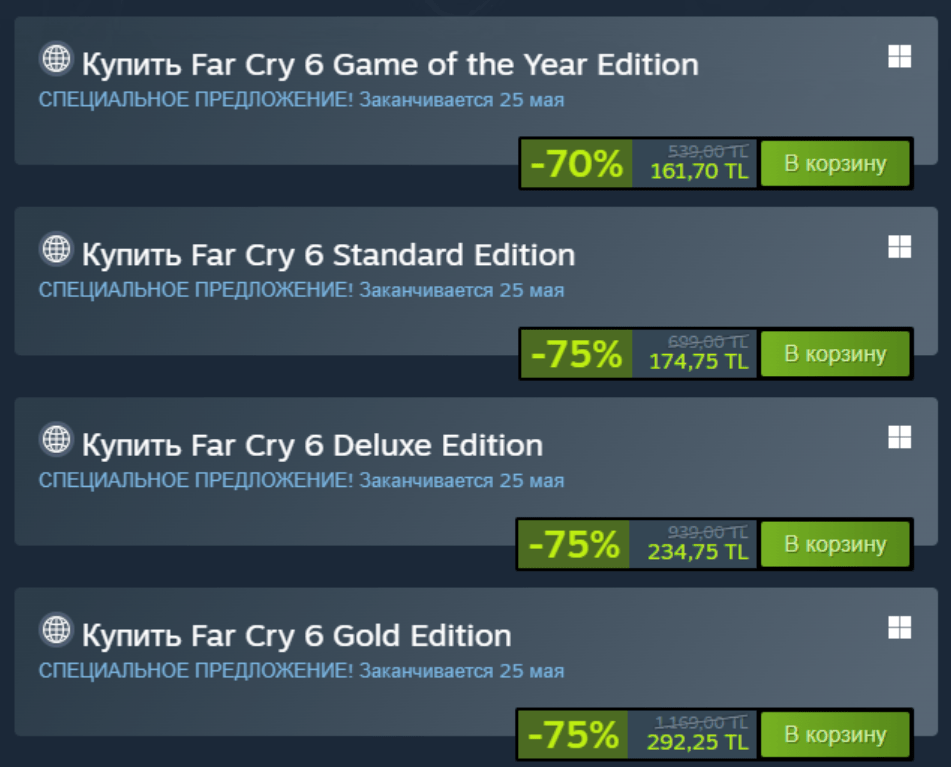
Task: Click 'Купить Far Cry 6 Gold Edition' heading
Action: point(296,636)
